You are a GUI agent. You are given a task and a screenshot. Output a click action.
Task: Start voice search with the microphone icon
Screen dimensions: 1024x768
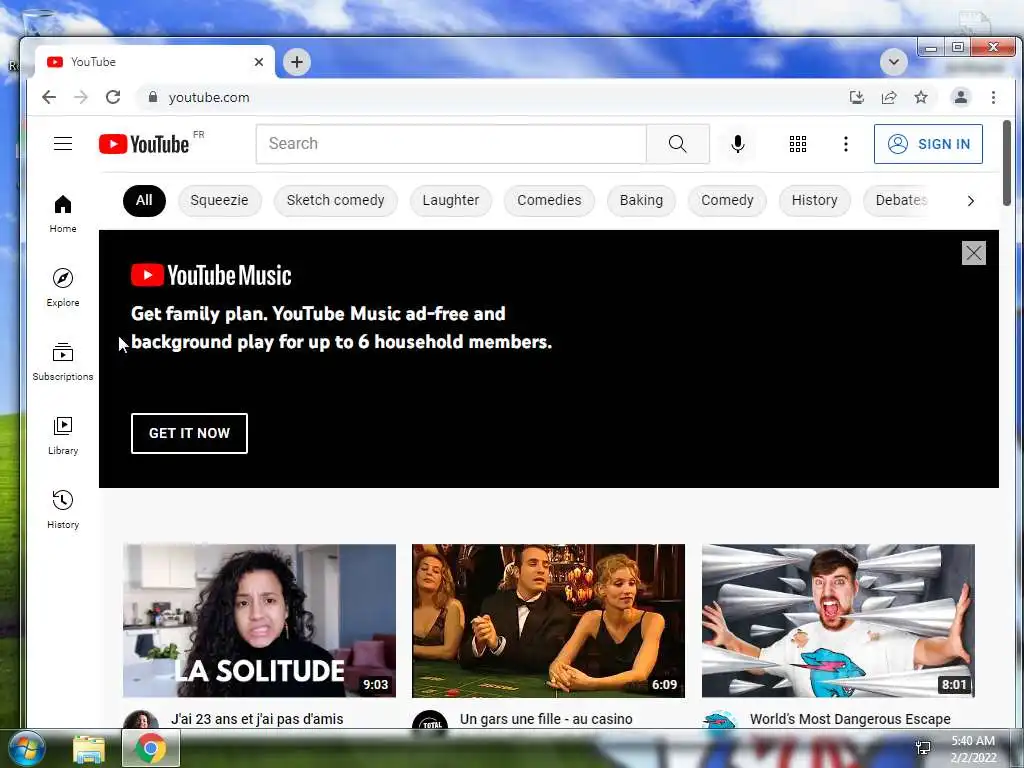coord(737,144)
